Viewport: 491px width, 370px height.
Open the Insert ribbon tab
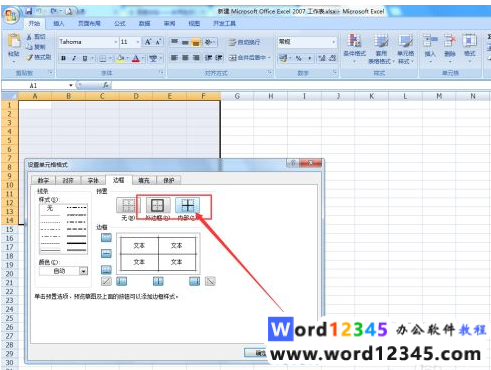click(x=59, y=23)
